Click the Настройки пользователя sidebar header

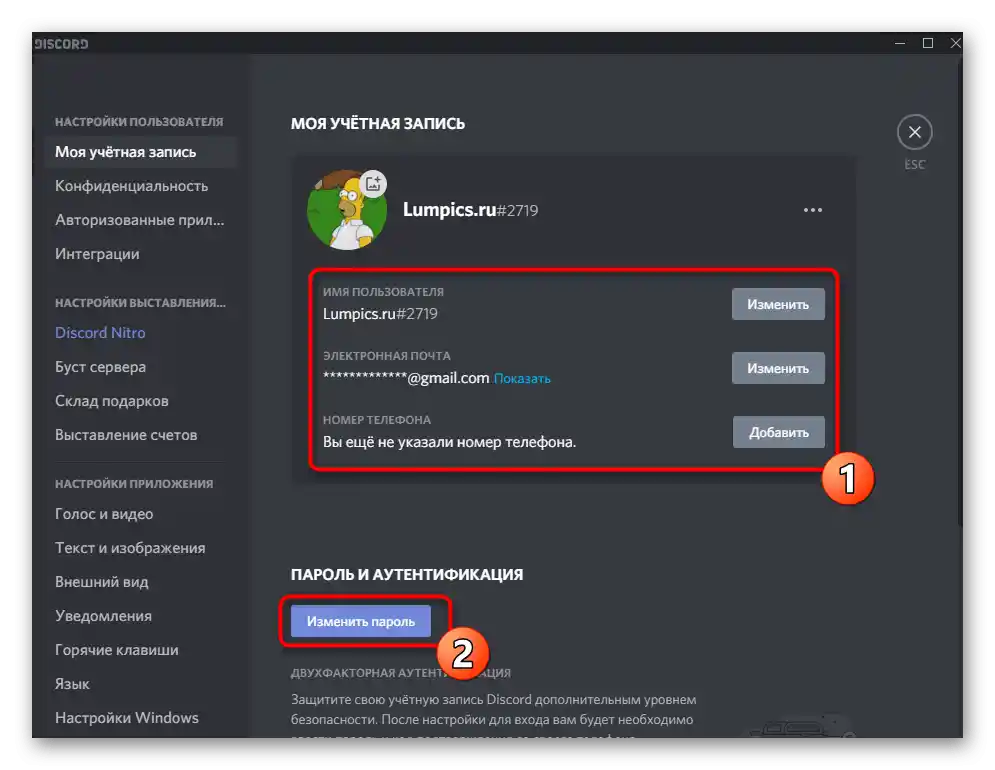click(x=139, y=122)
